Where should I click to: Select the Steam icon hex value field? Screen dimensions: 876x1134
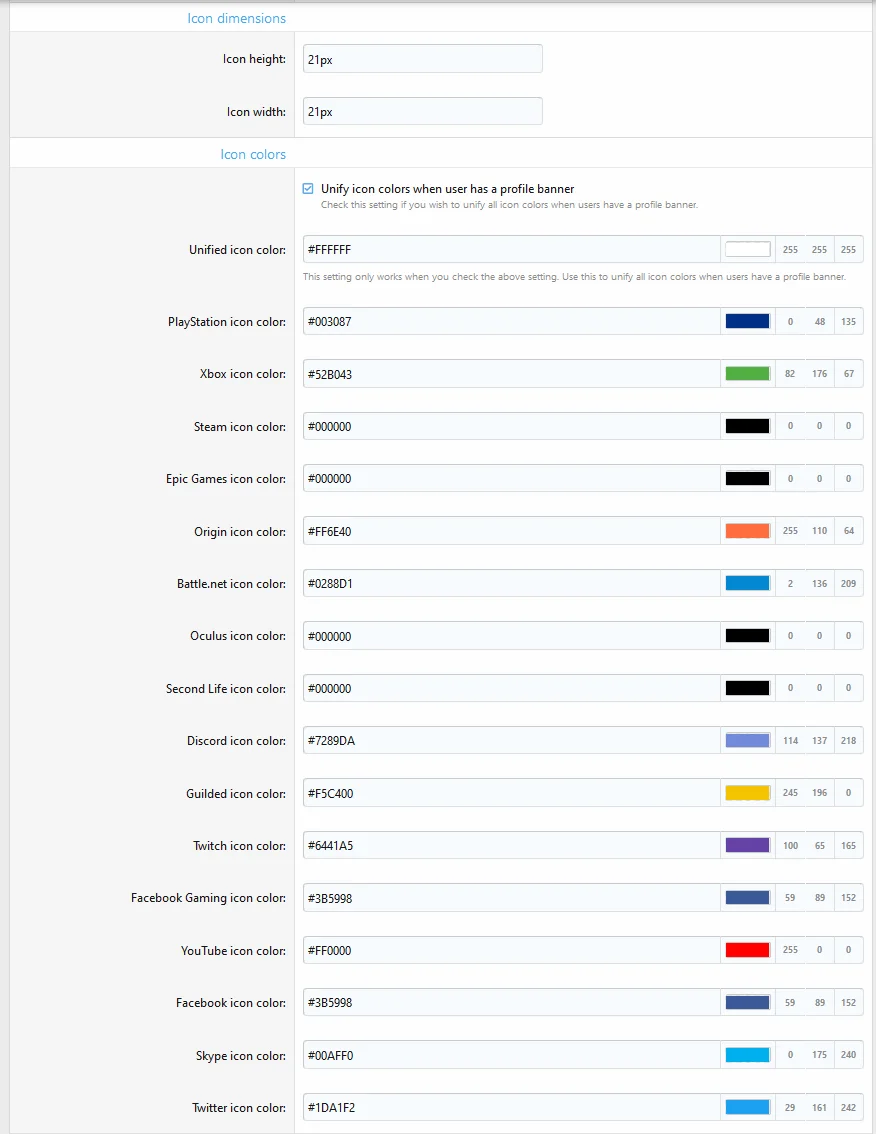pos(500,426)
